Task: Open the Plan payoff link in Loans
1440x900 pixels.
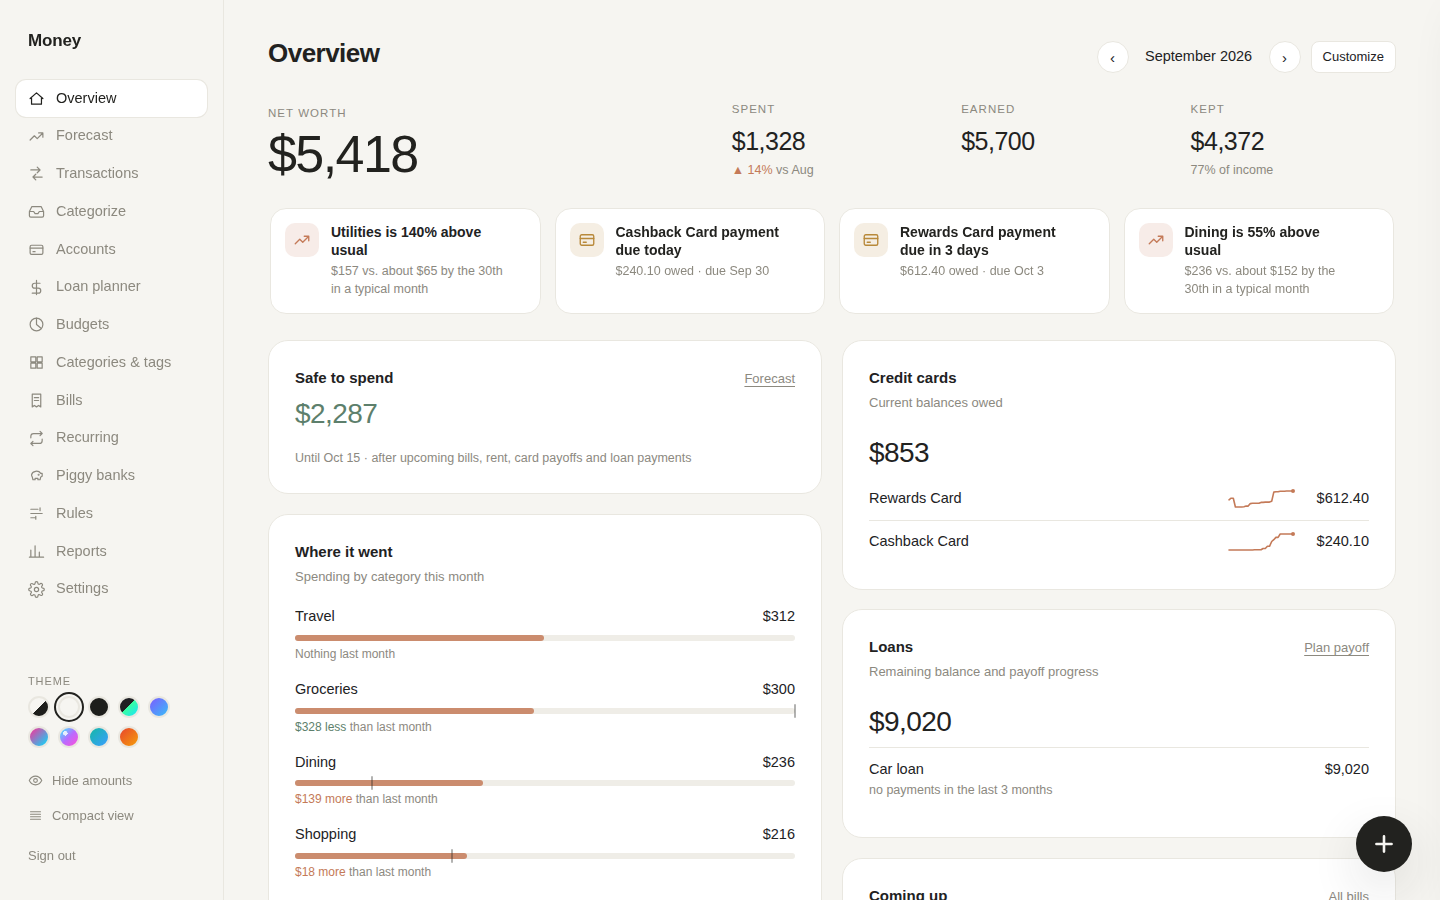Action: point(1336,648)
